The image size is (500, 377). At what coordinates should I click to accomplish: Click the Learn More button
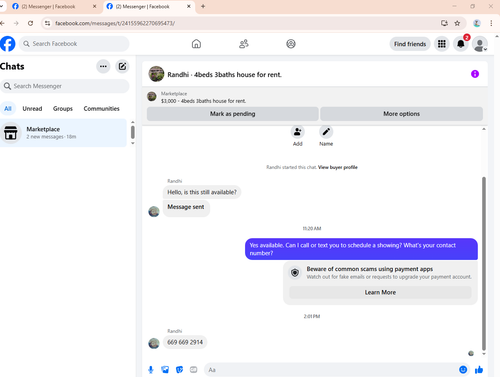tap(380, 292)
